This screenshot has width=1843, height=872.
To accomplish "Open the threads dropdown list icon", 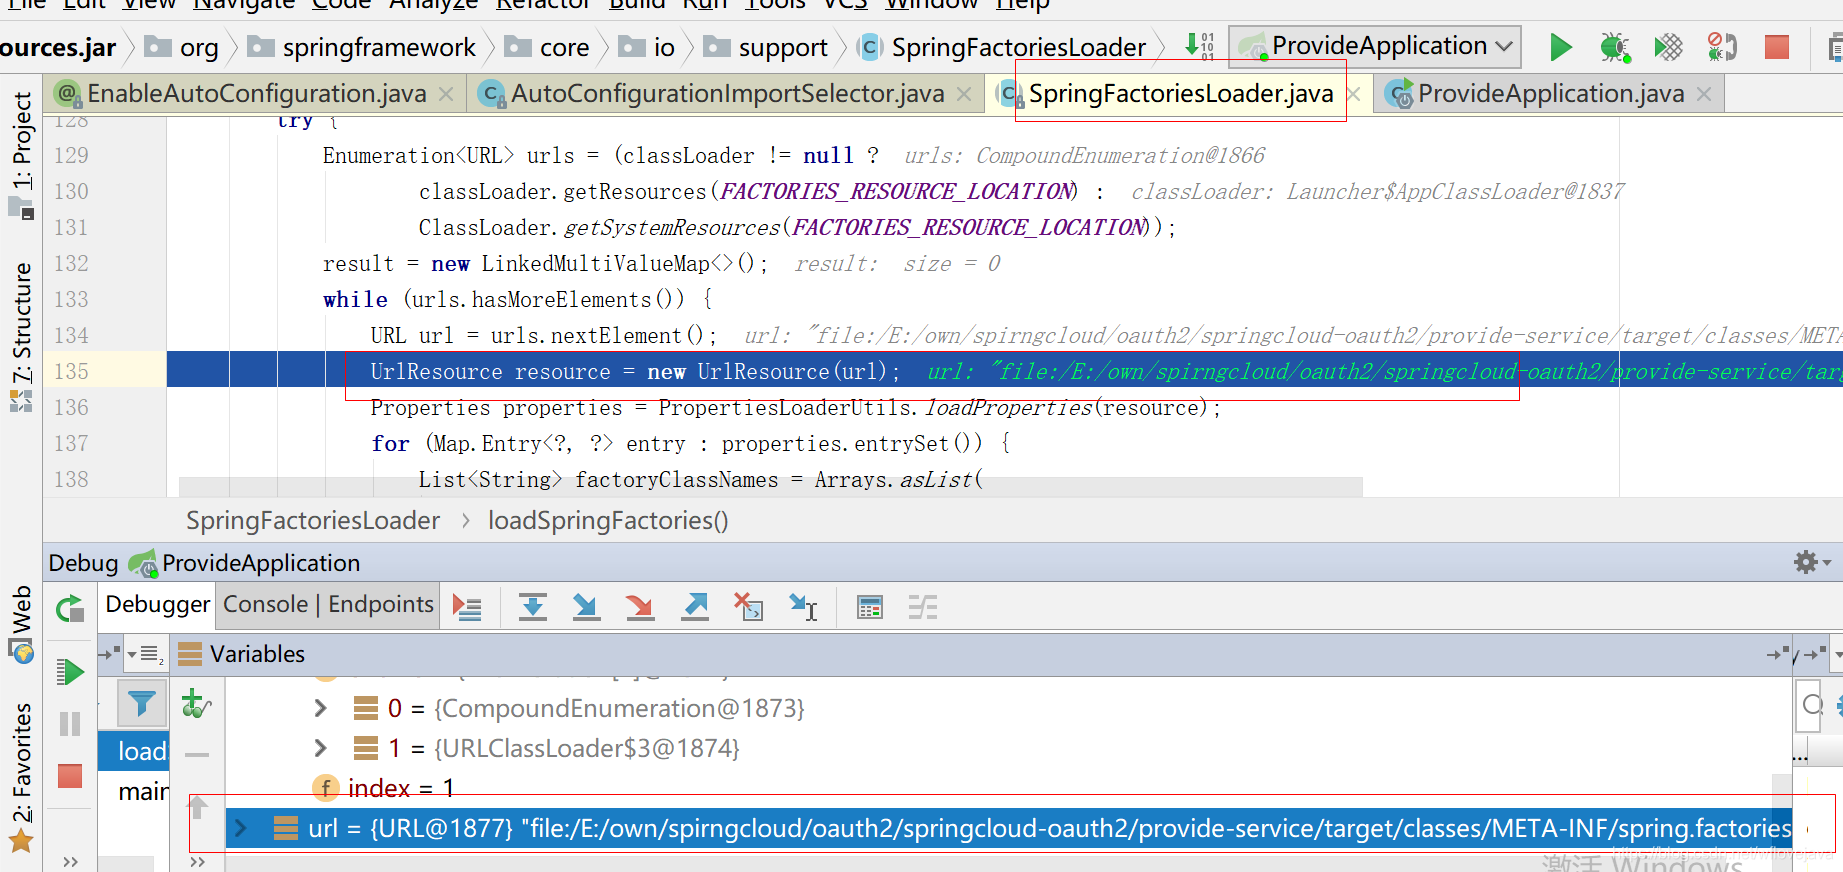I will (146, 654).
